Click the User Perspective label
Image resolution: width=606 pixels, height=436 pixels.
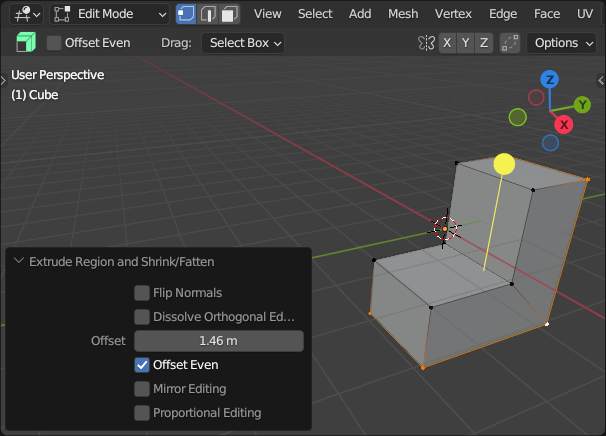pyautogui.click(x=58, y=75)
